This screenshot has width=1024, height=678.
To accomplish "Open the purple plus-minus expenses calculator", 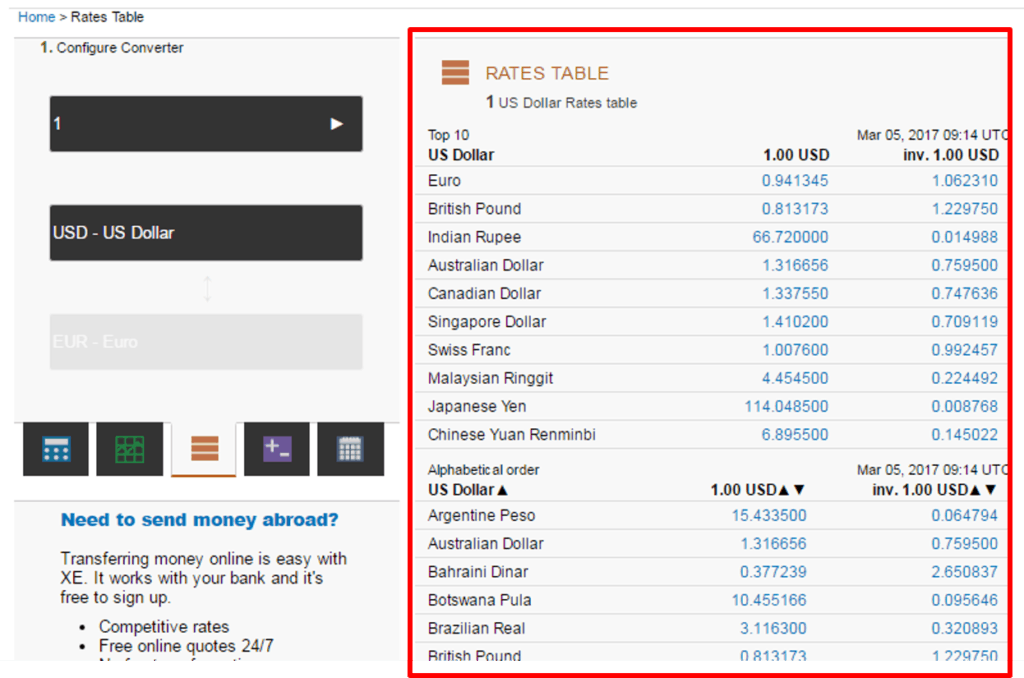I will click(277, 449).
